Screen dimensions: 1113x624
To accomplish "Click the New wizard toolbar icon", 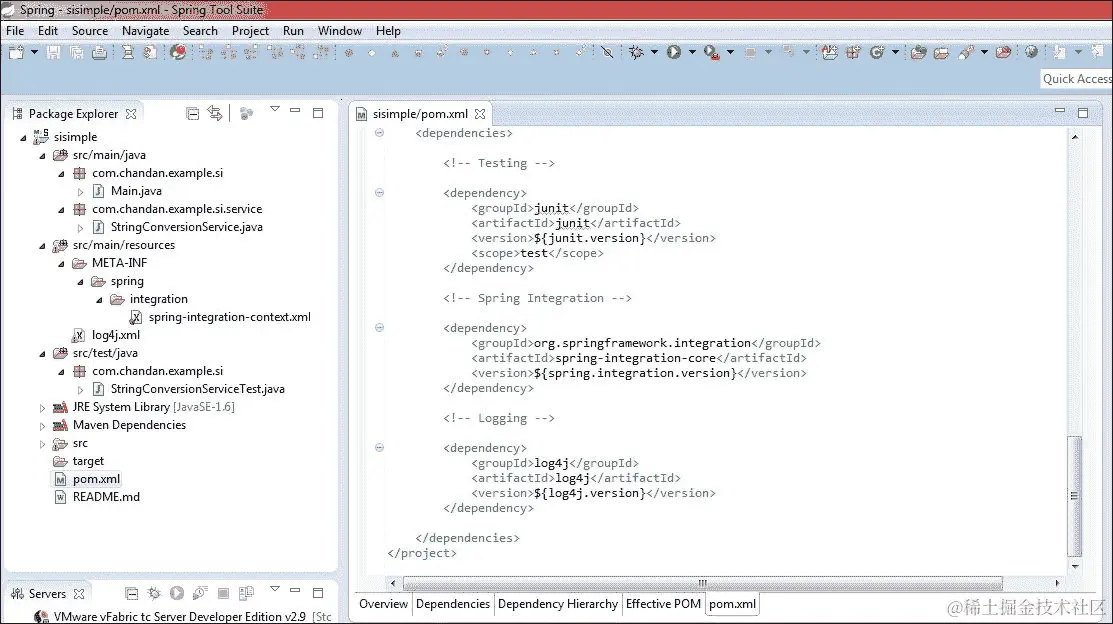I will click(16, 53).
